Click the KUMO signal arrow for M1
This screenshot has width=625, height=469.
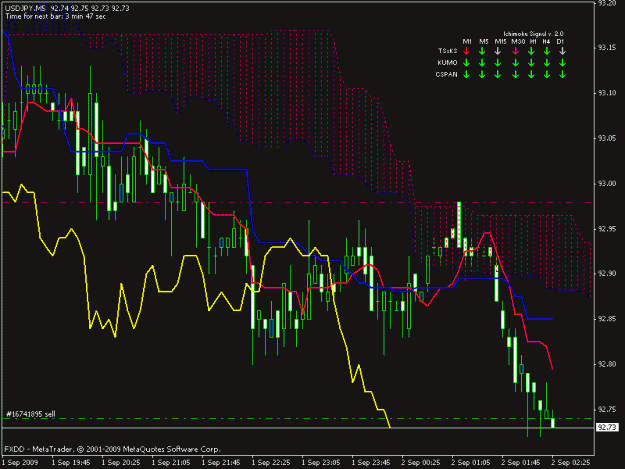point(467,63)
